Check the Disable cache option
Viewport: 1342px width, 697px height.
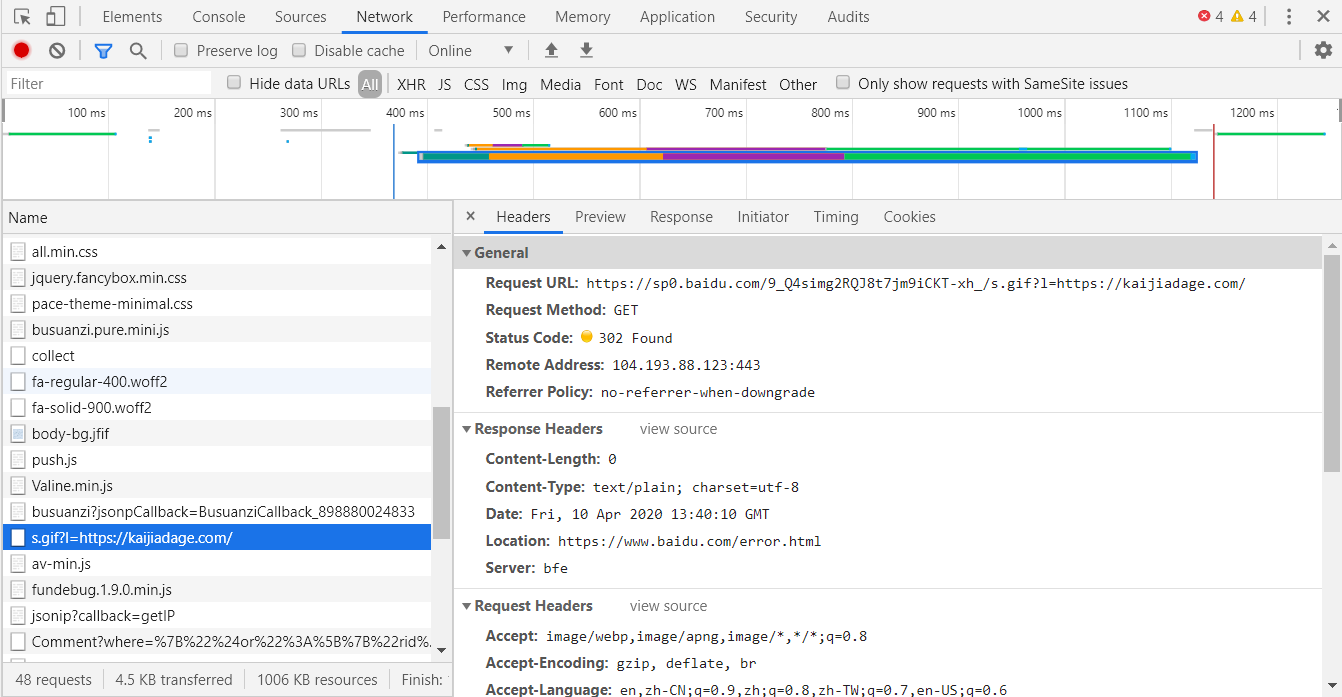[299, 50]
